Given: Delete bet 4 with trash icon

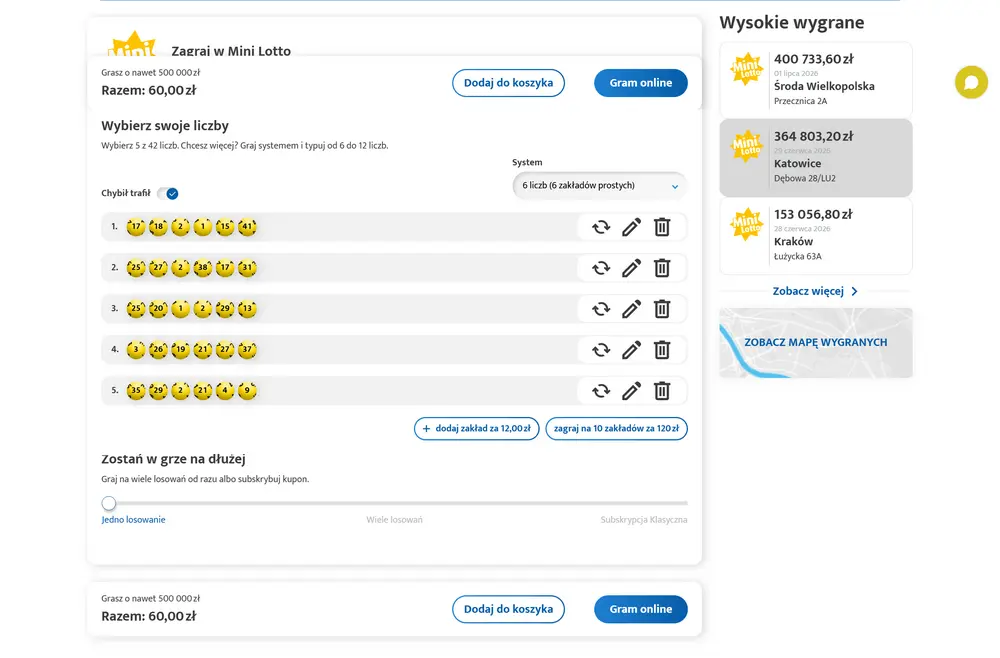Looking at the screenshot, I should 662,350.
